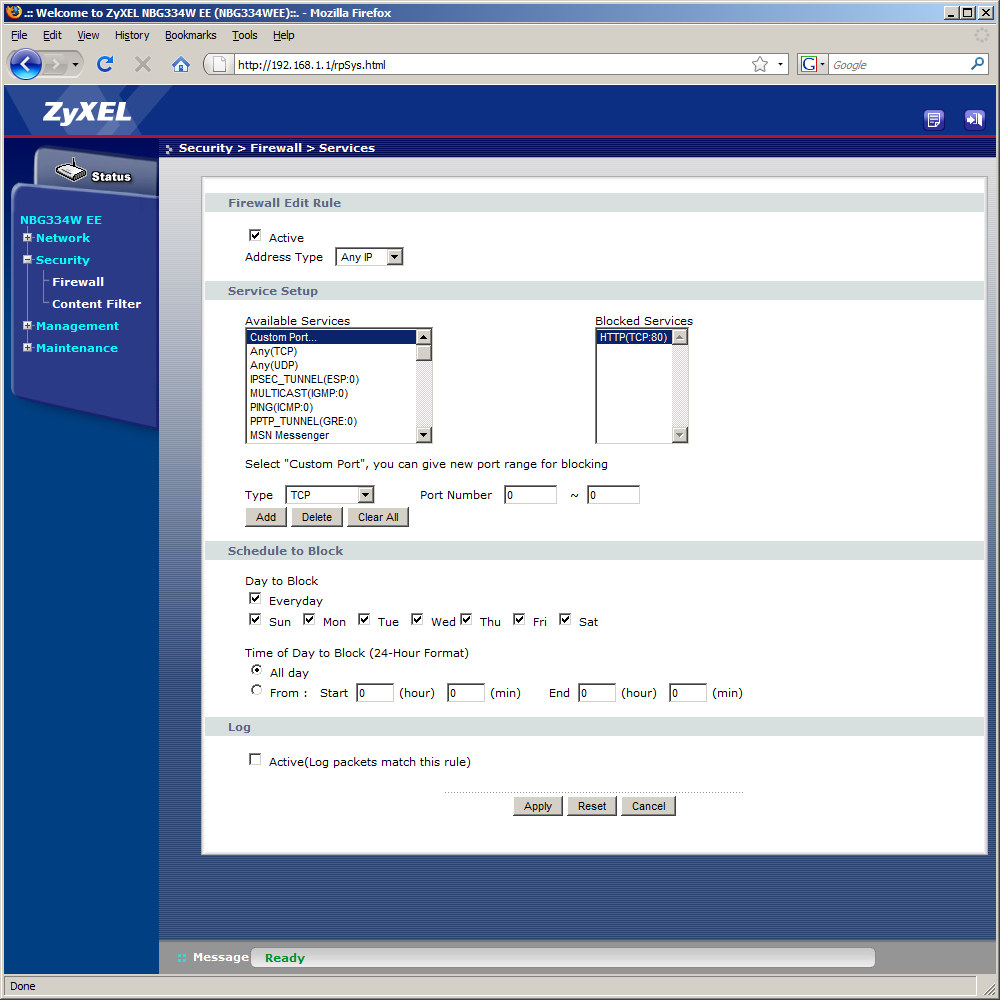Click the Content Filter link
Viewport: 1000px width, 1000px height.
[x=96, y=304]
